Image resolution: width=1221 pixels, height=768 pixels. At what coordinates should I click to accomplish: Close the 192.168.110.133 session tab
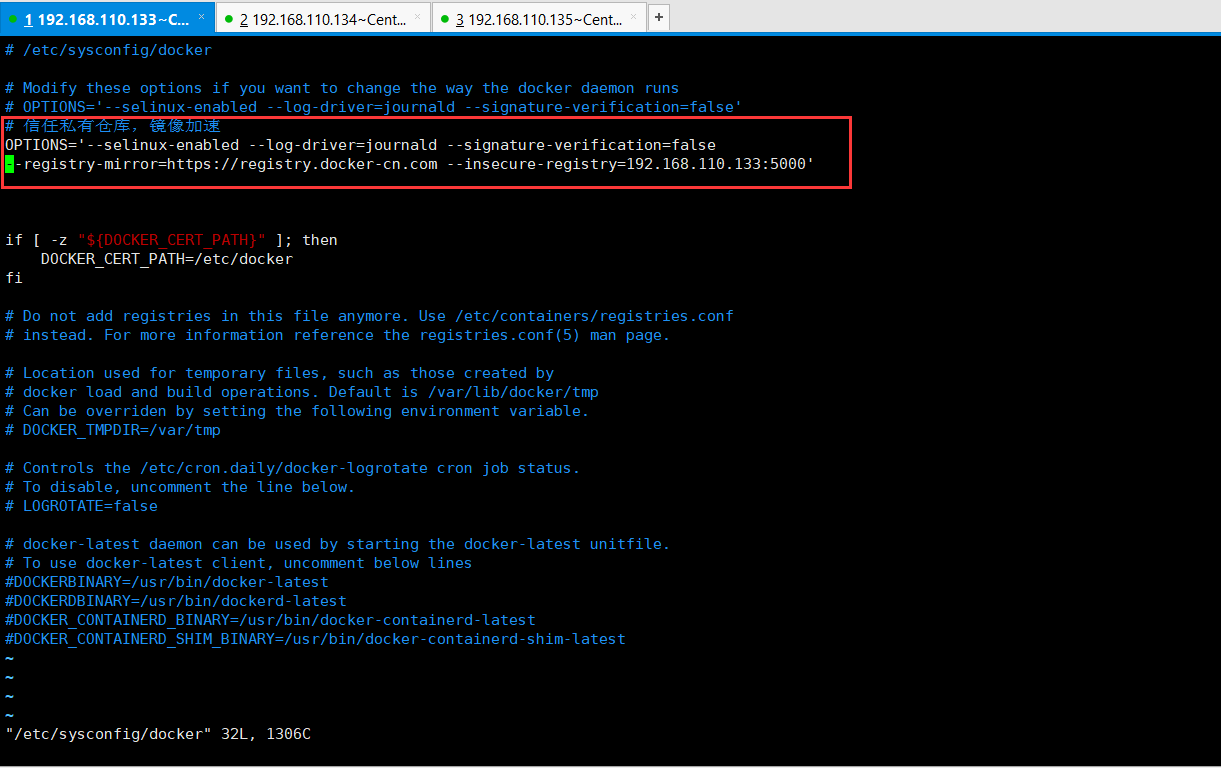(x=201, y=17)
